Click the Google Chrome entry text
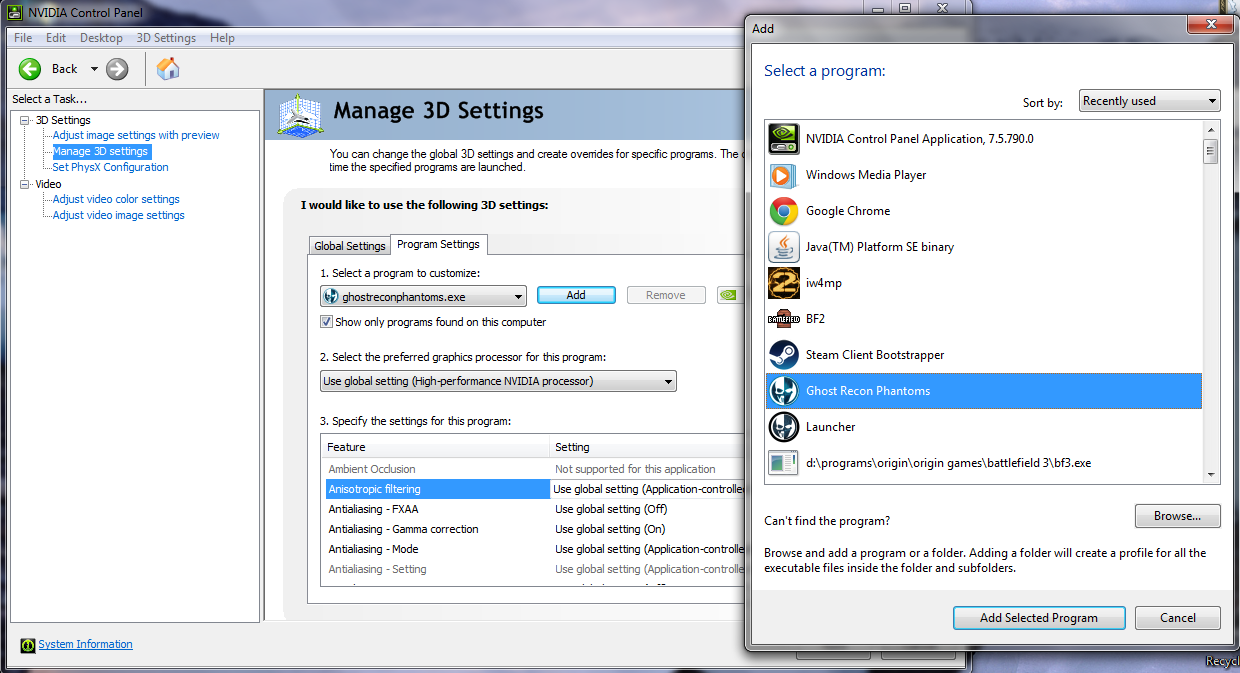 point(848,211)
